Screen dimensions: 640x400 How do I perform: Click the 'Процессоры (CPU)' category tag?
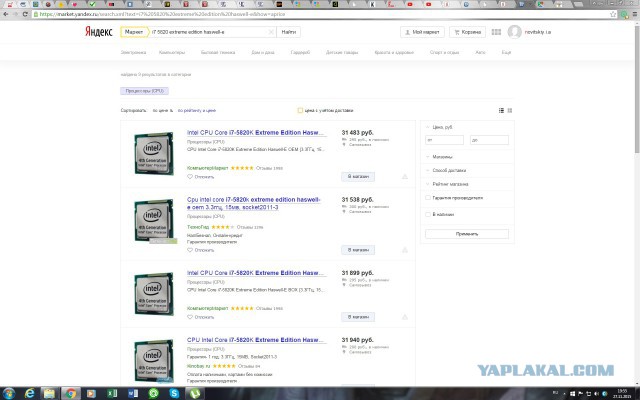tap(144, 91)
